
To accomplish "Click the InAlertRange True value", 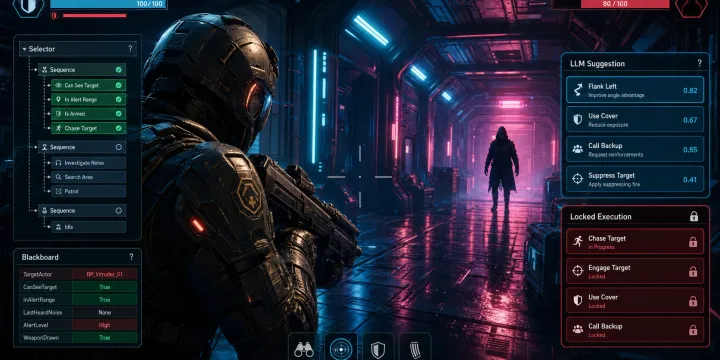I will point(105,299).
